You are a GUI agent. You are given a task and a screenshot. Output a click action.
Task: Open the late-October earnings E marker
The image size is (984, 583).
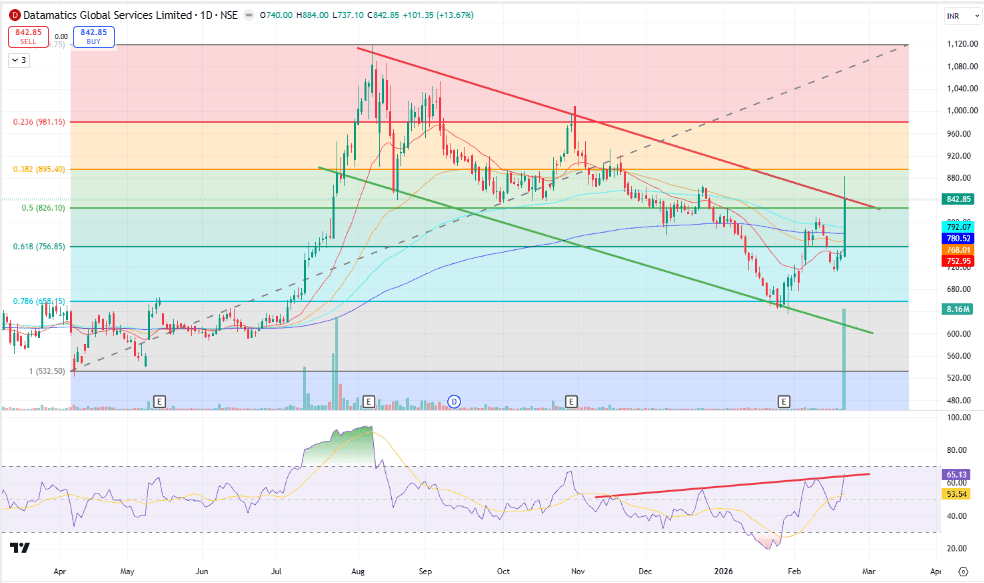(571, 401)
